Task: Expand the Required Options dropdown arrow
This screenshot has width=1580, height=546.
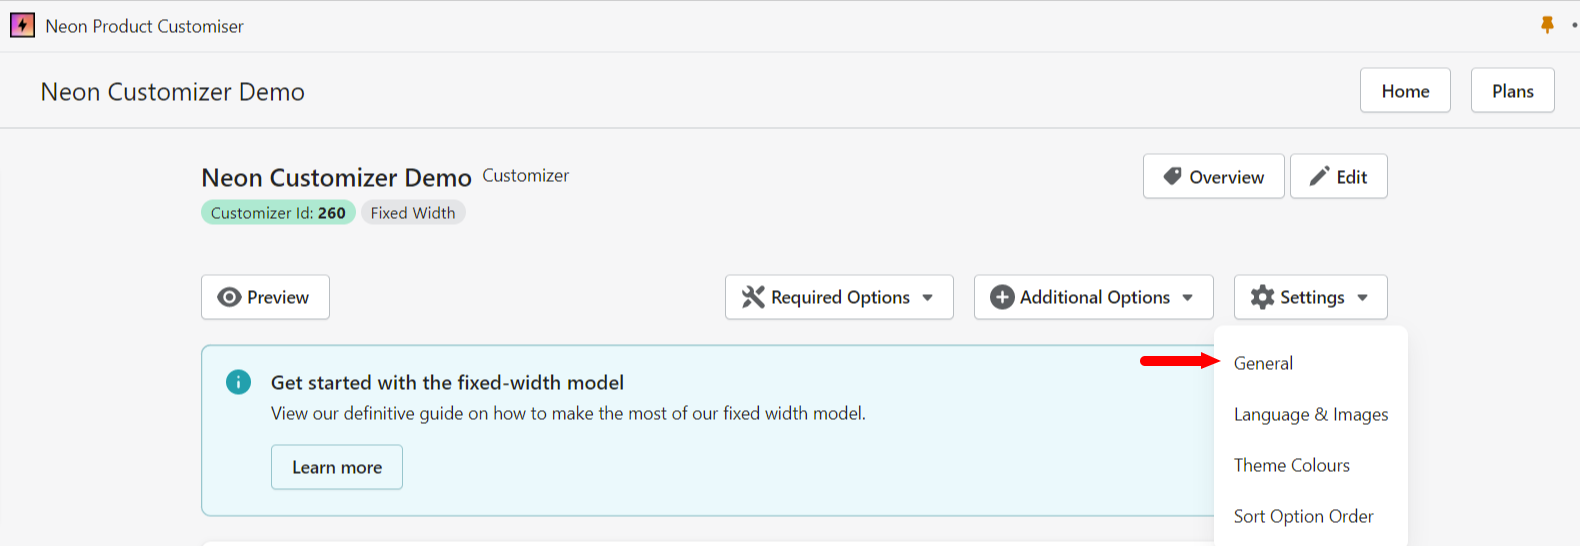Action: click(x=928, y=297)
